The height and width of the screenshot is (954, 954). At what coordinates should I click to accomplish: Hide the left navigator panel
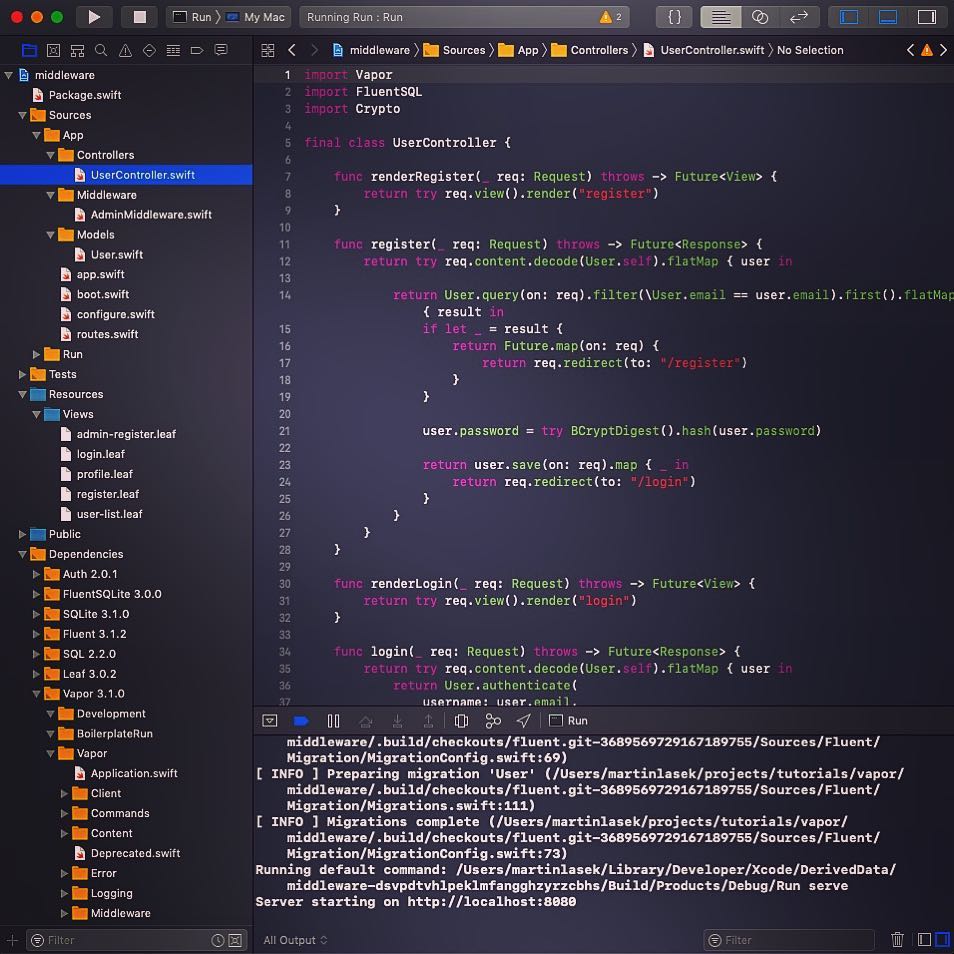point(850,17)
